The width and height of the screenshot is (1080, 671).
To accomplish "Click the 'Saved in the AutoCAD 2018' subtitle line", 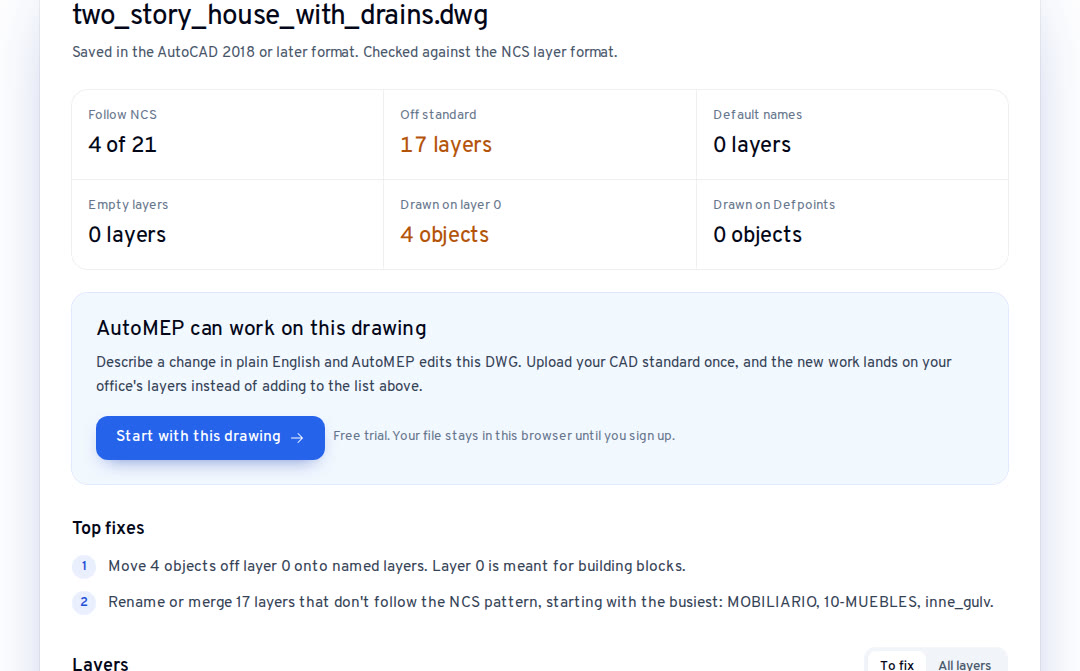I will pos(344,52).
